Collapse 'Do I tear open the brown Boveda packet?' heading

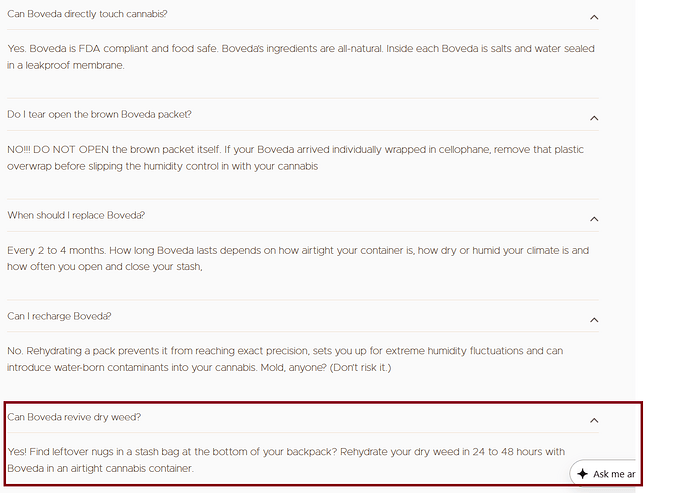click(x=99, y=115)
